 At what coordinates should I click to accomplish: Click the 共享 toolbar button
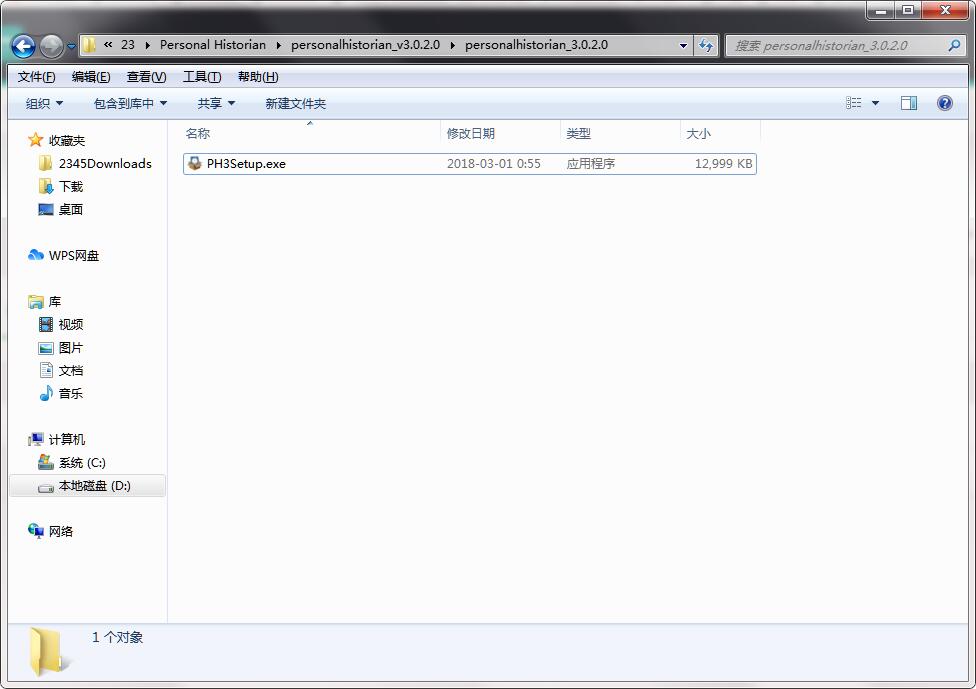[213, 103]
